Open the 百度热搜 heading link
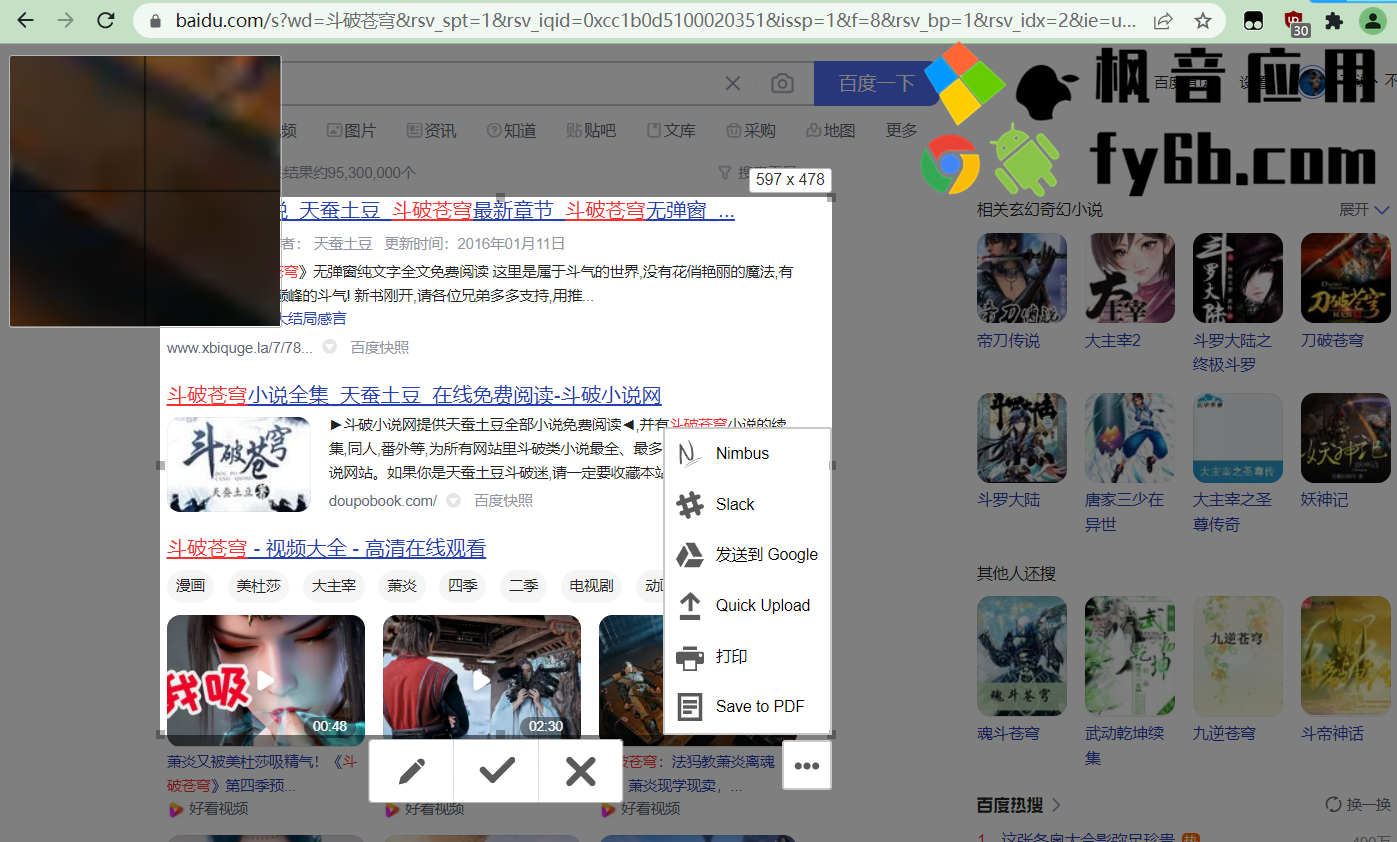The width and height of the screenshot is (1397, 842). [x=1018, y=804]
